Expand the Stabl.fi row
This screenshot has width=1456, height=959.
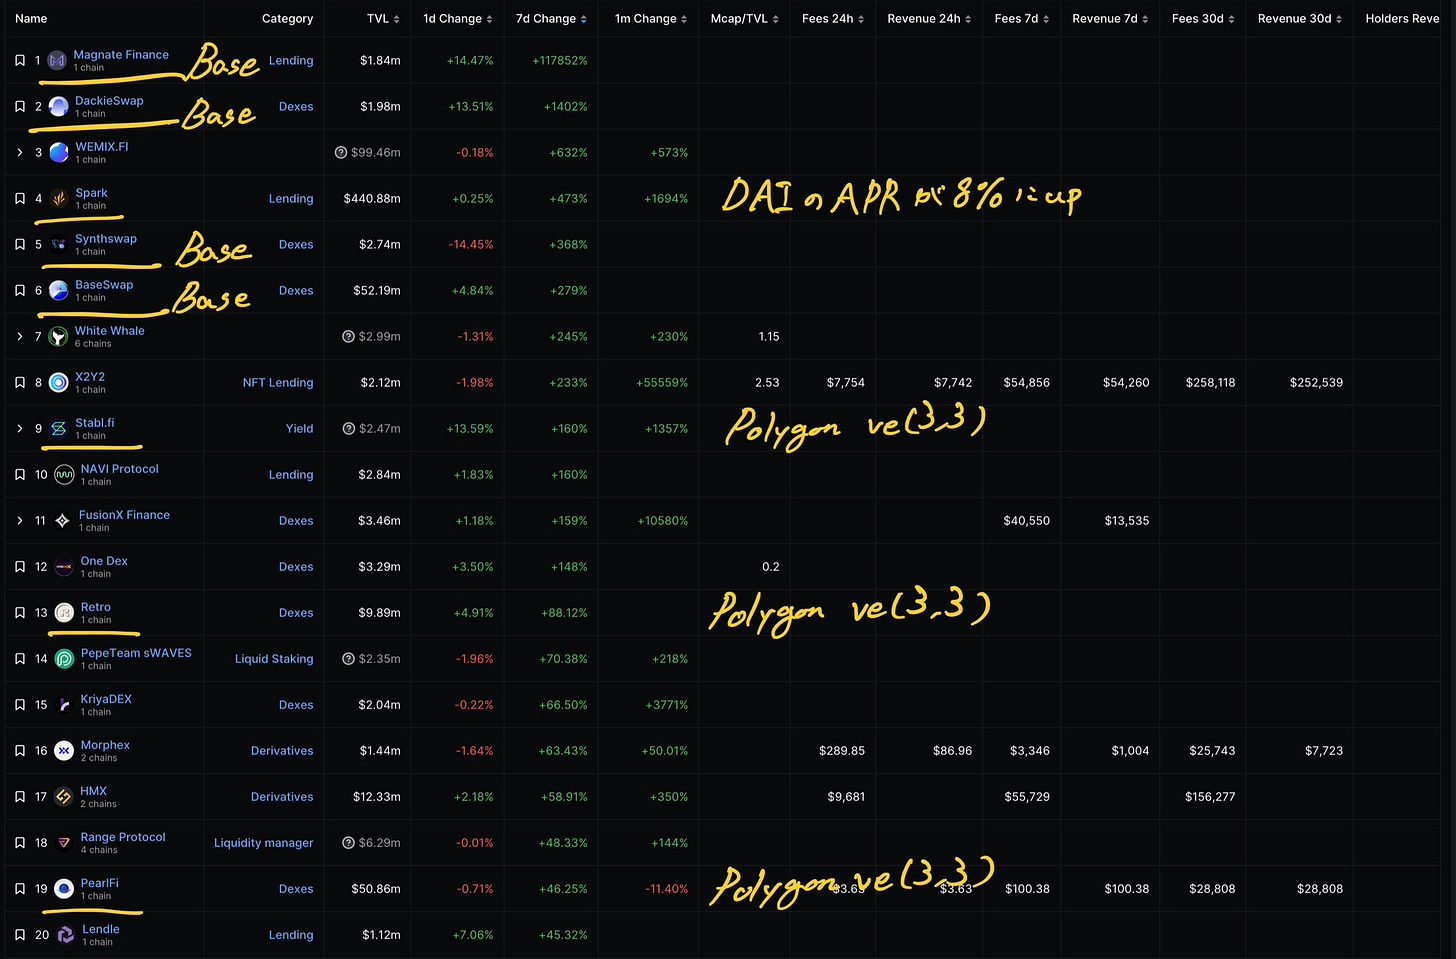tap(20, 429)
